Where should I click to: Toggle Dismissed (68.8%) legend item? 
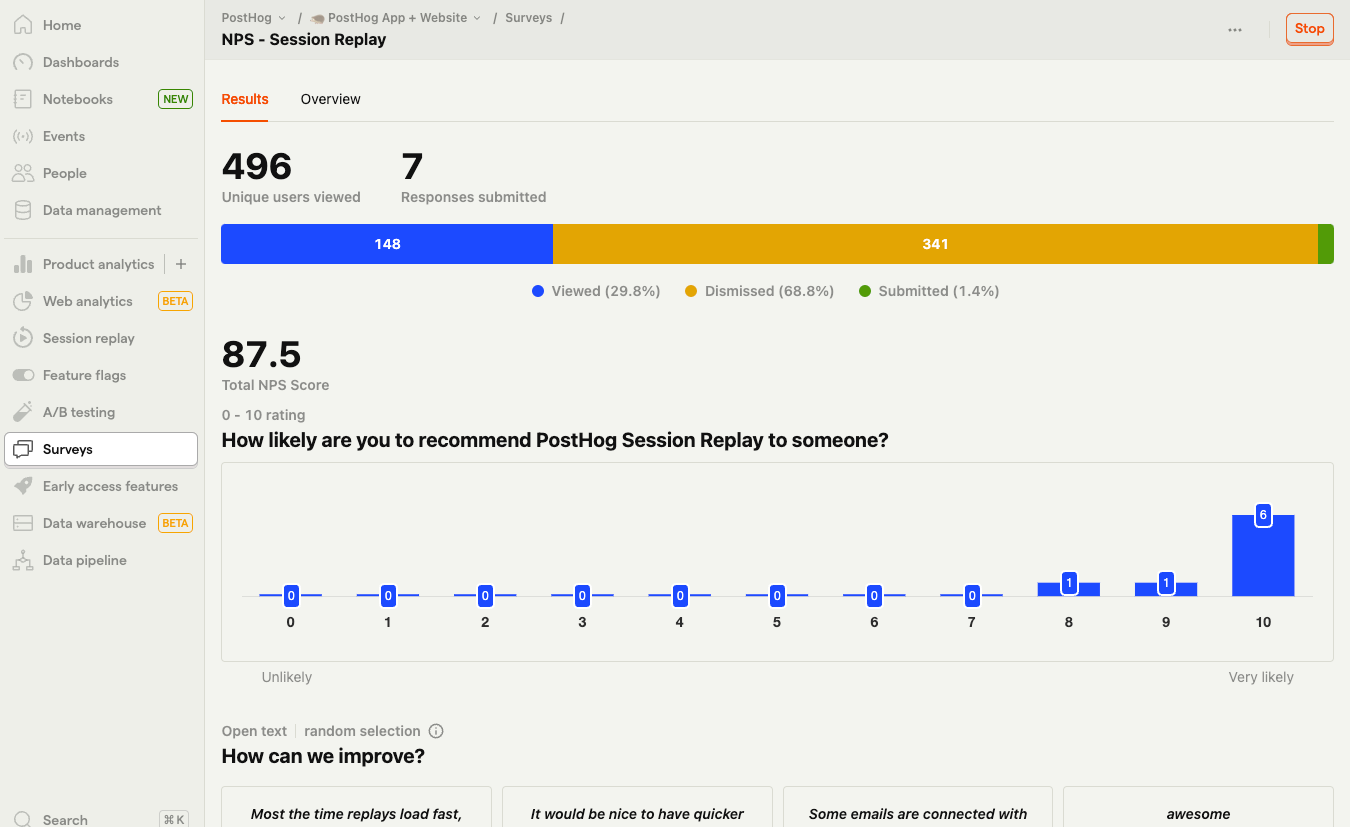(x=759, y=291)
